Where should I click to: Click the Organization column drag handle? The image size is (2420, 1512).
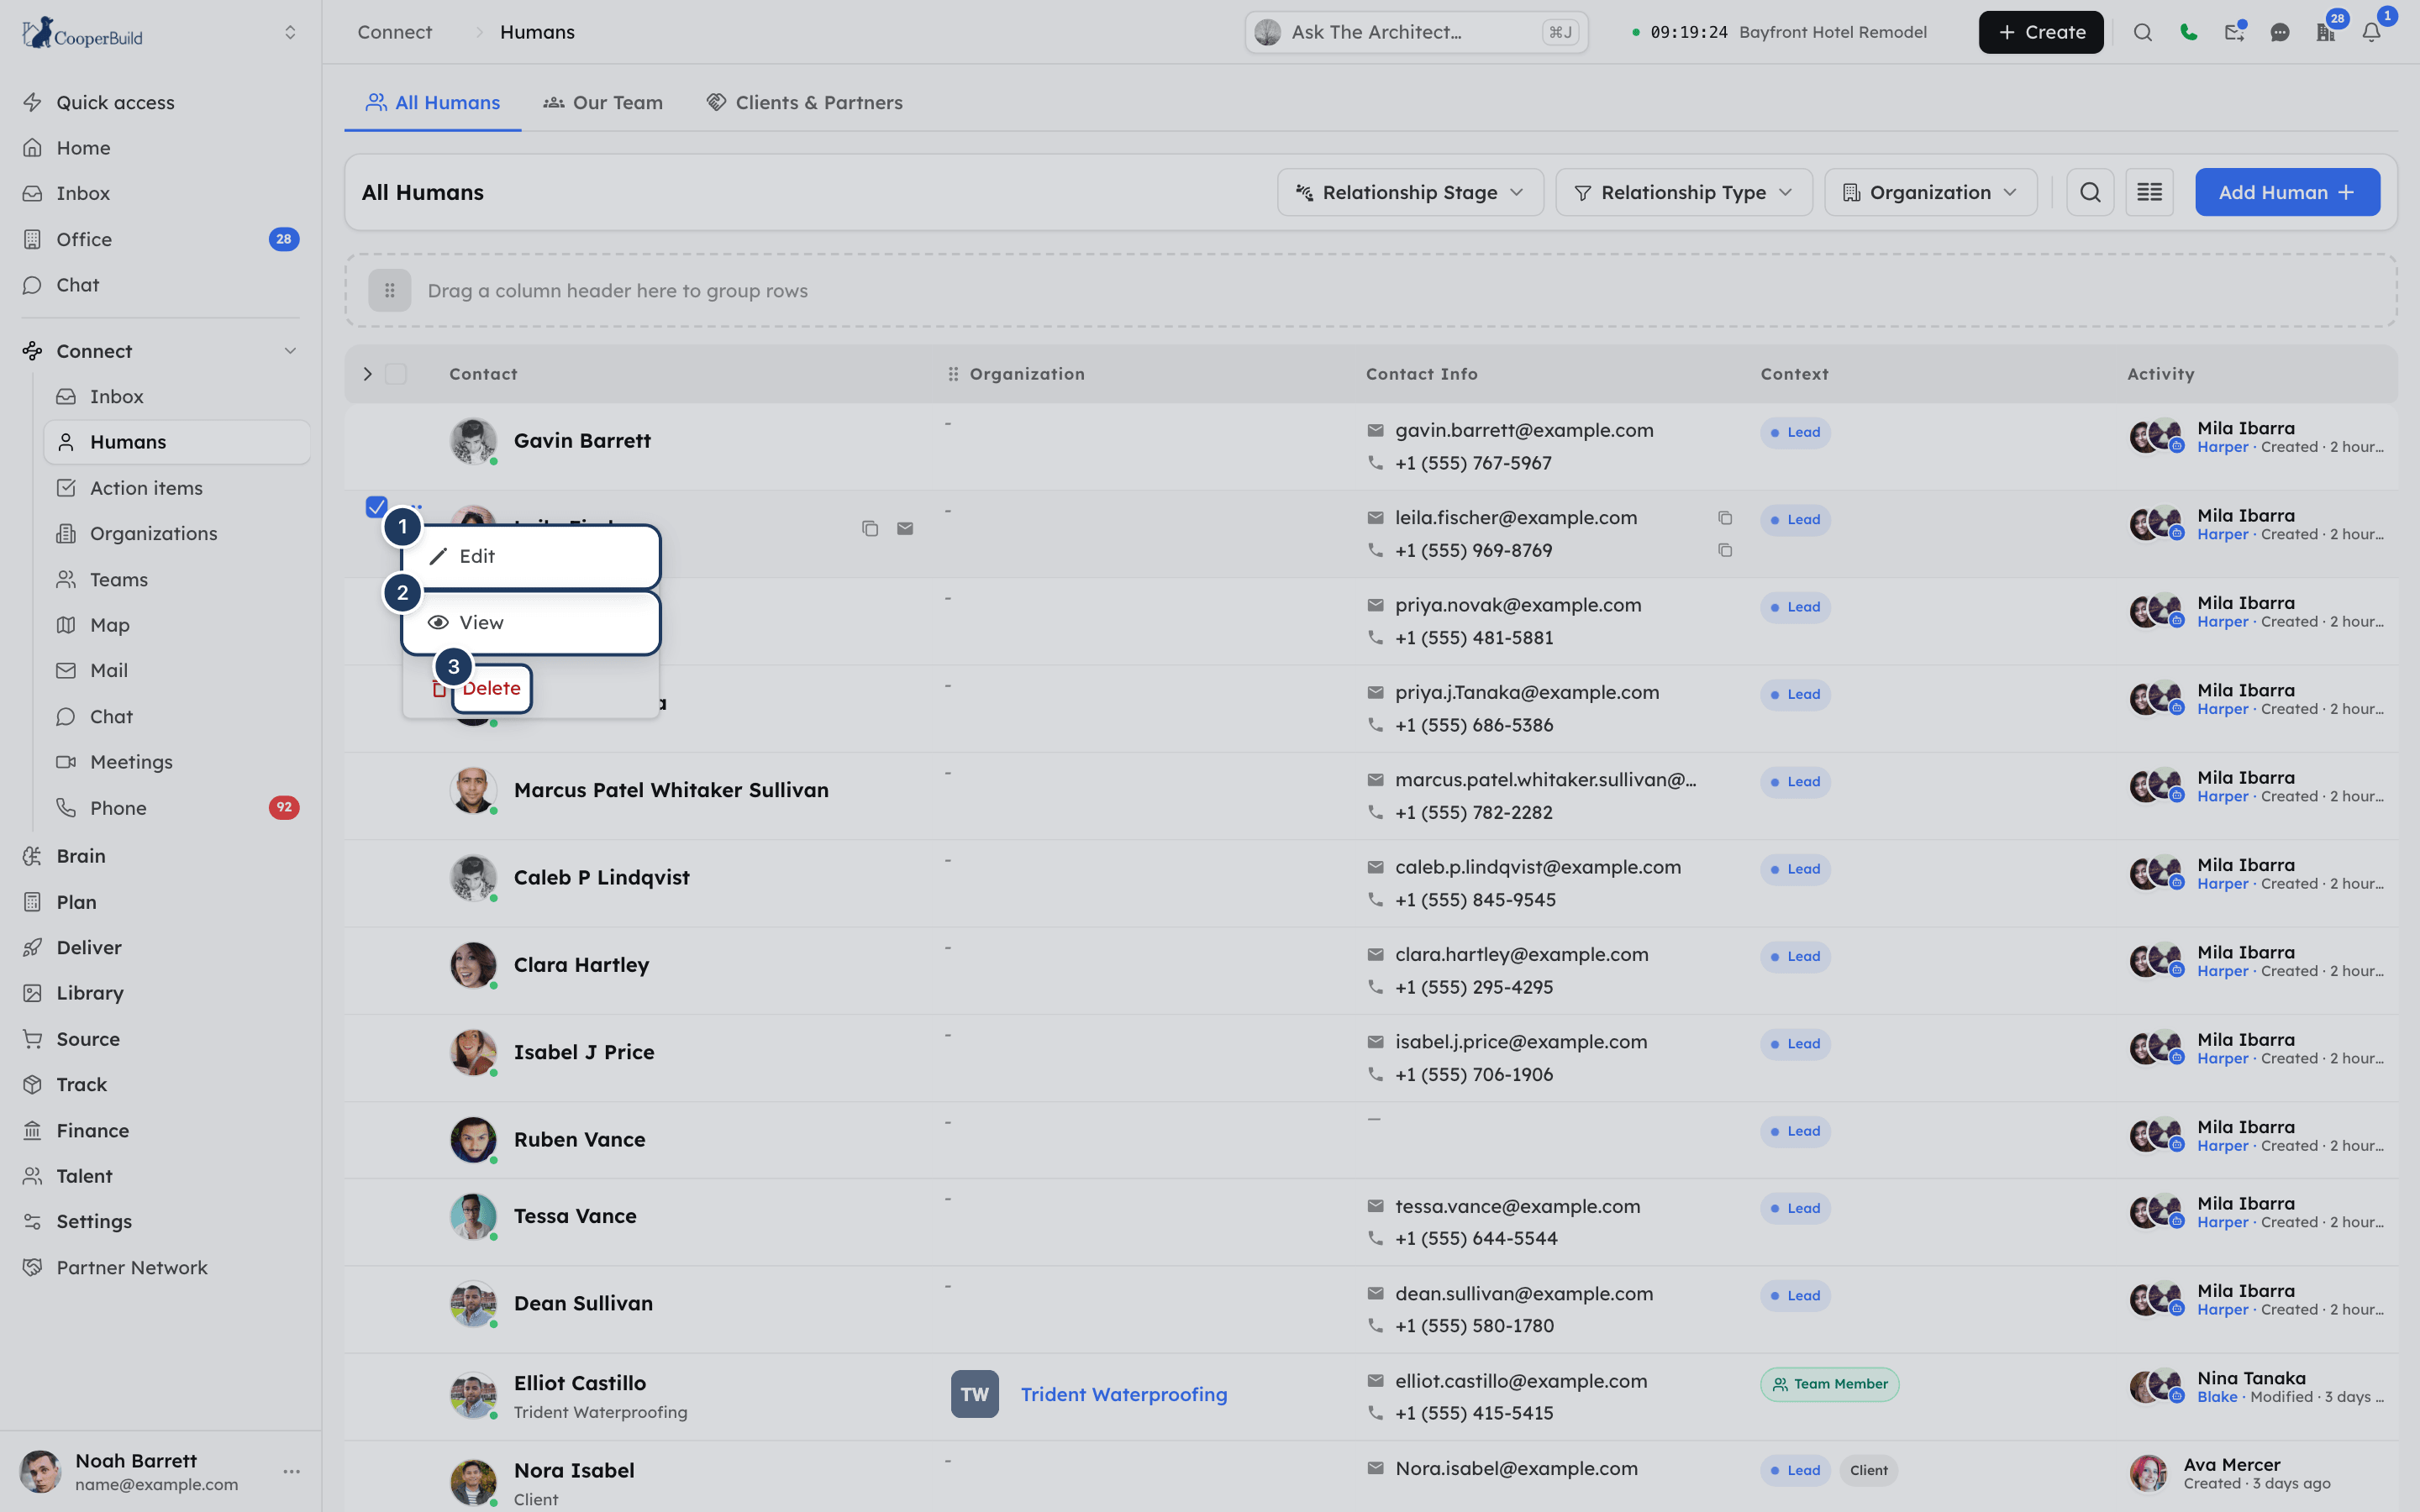(953, 374)
